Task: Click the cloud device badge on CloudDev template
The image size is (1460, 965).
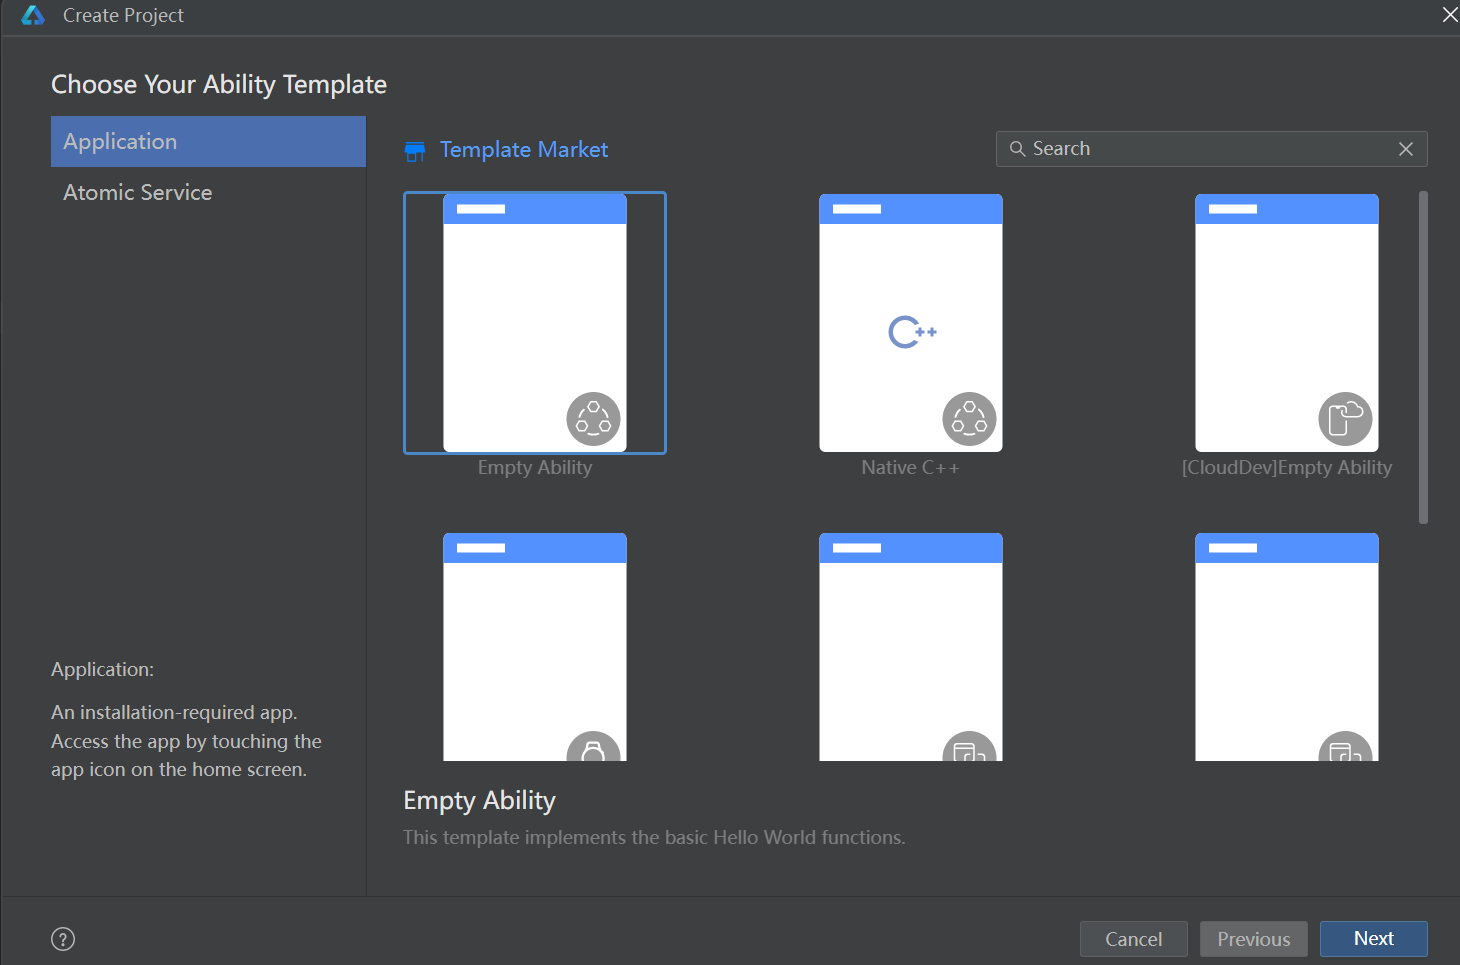Action: (1345, 419)
